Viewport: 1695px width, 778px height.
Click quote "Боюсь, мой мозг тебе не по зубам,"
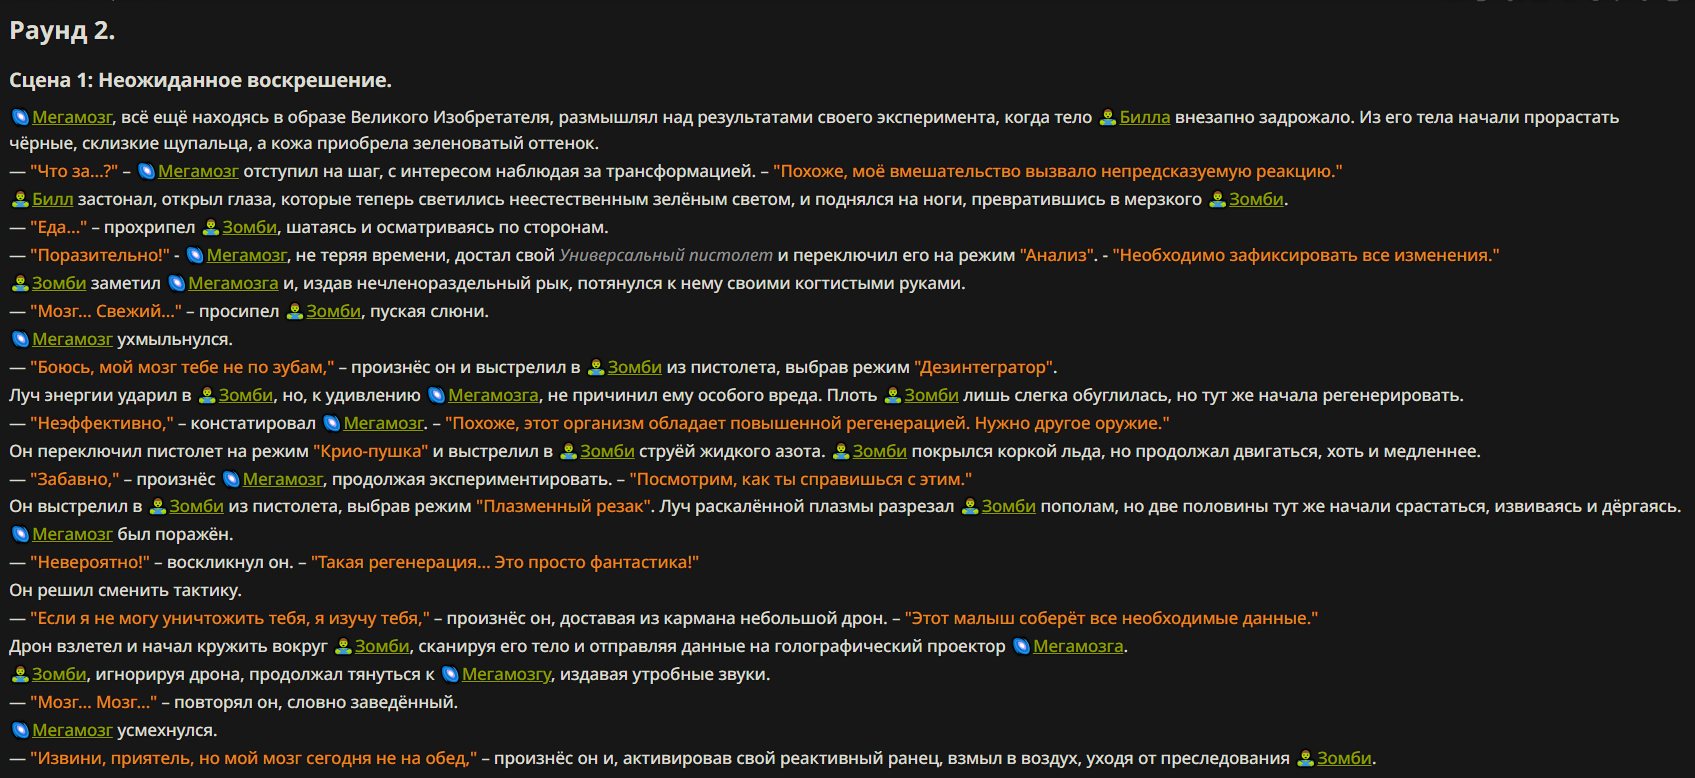point(182,367)
